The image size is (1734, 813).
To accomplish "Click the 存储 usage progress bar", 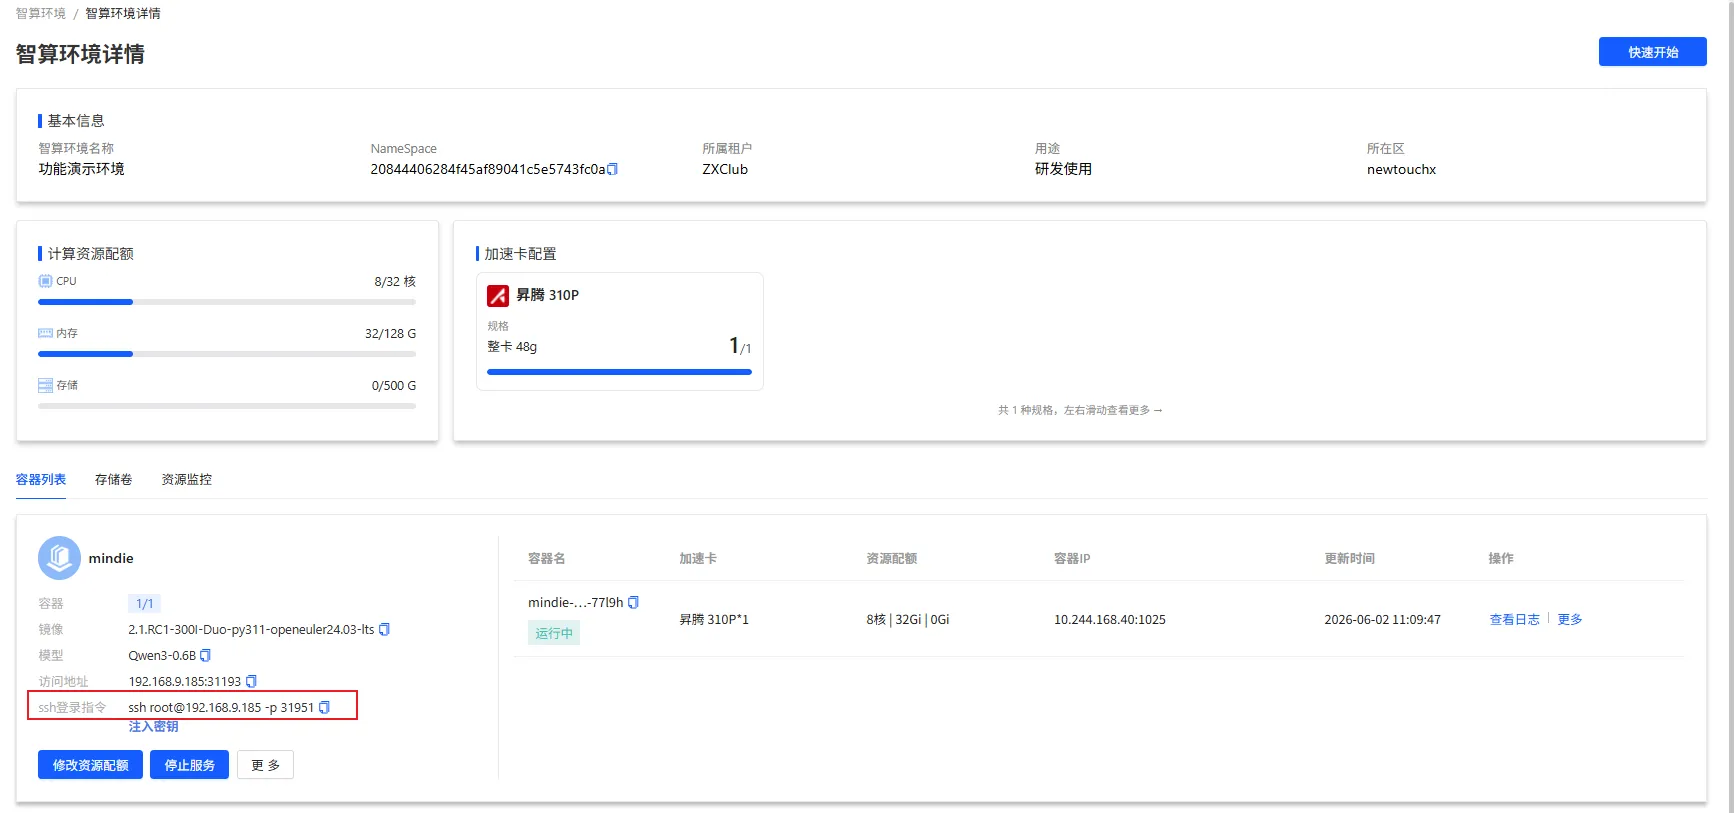I will (x=227, y=406).
